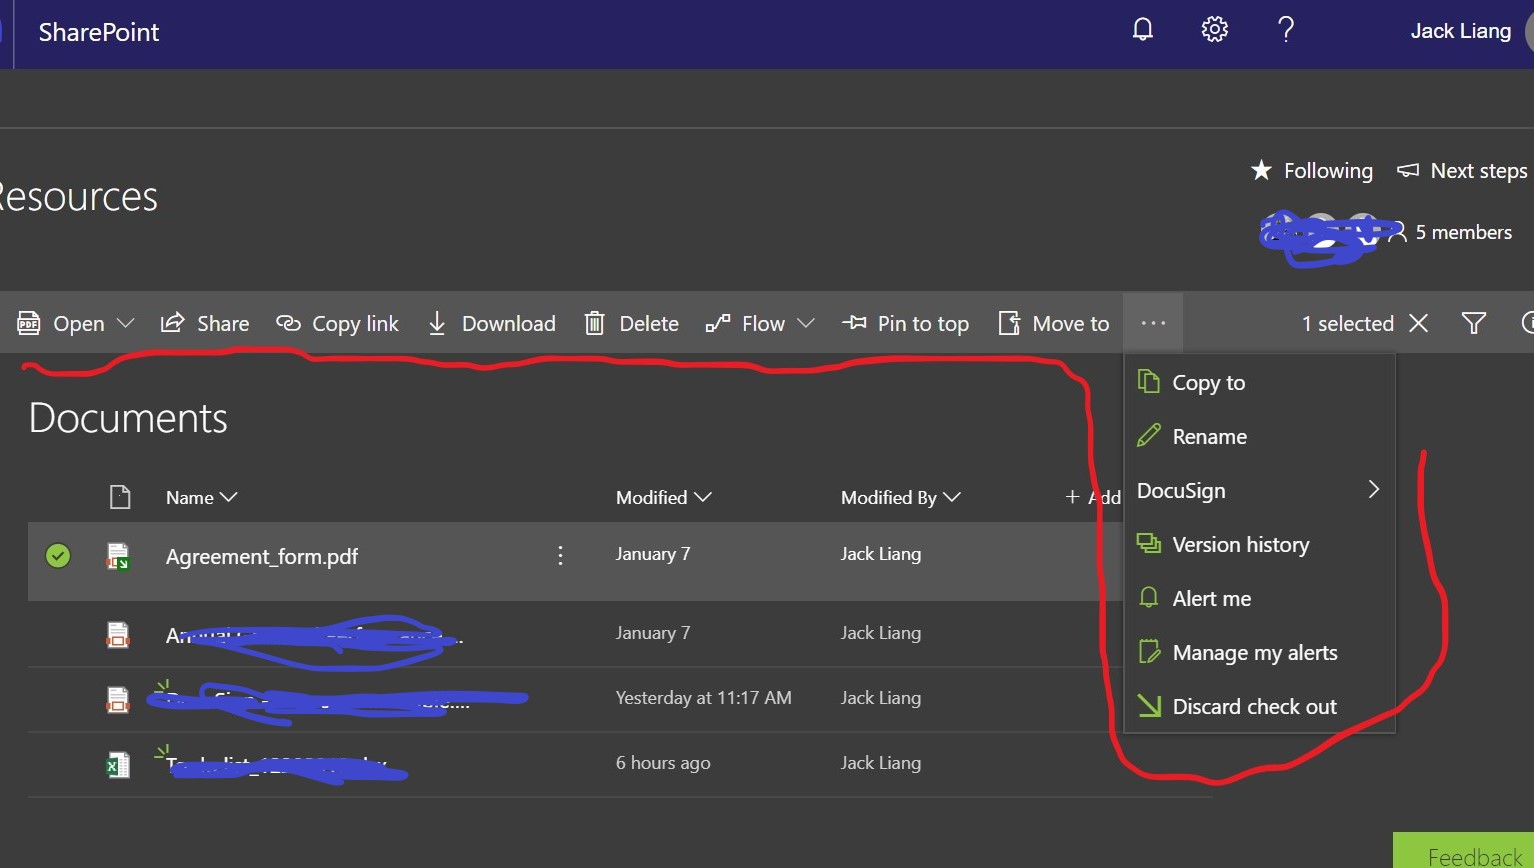
Task: Click the Pin to top pin icon
Action: pos(854,322)
